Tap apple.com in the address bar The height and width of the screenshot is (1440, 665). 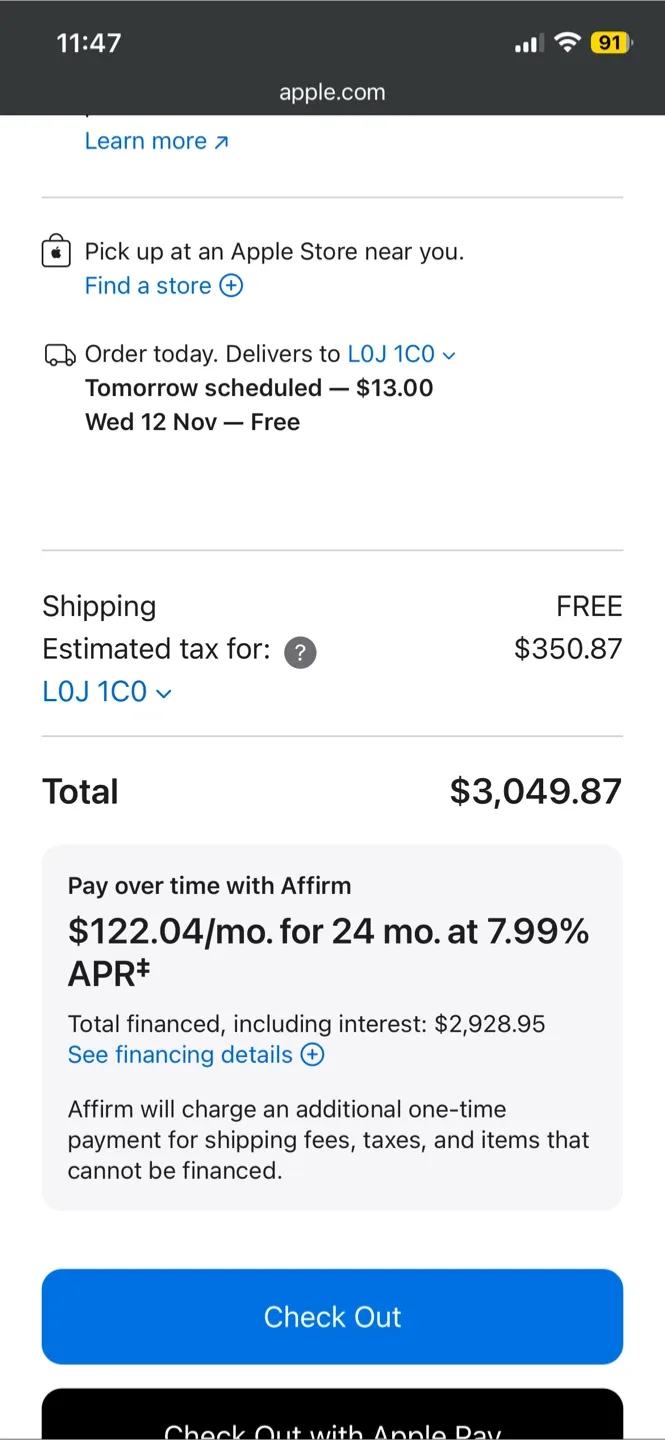pyautogui.click(x=332, y=92)
